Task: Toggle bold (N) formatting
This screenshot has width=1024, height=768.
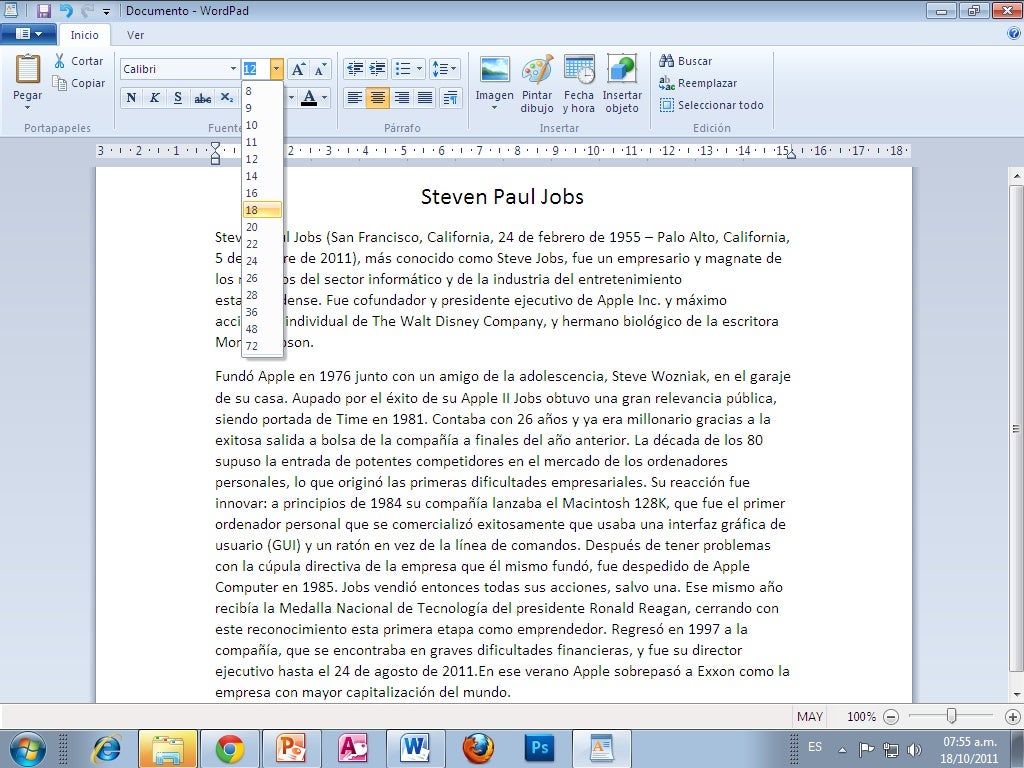Action: click(x=131, y=98)
